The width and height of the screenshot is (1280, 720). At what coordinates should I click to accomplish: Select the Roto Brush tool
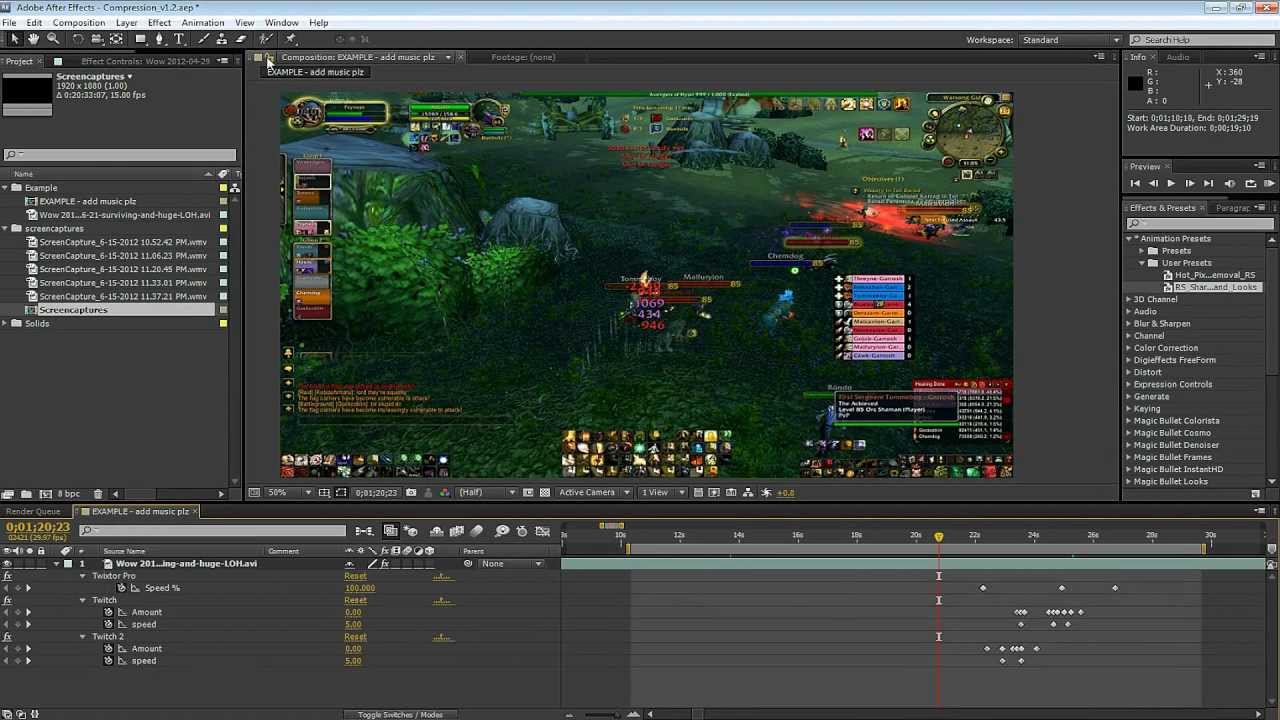tap(266, 39)
